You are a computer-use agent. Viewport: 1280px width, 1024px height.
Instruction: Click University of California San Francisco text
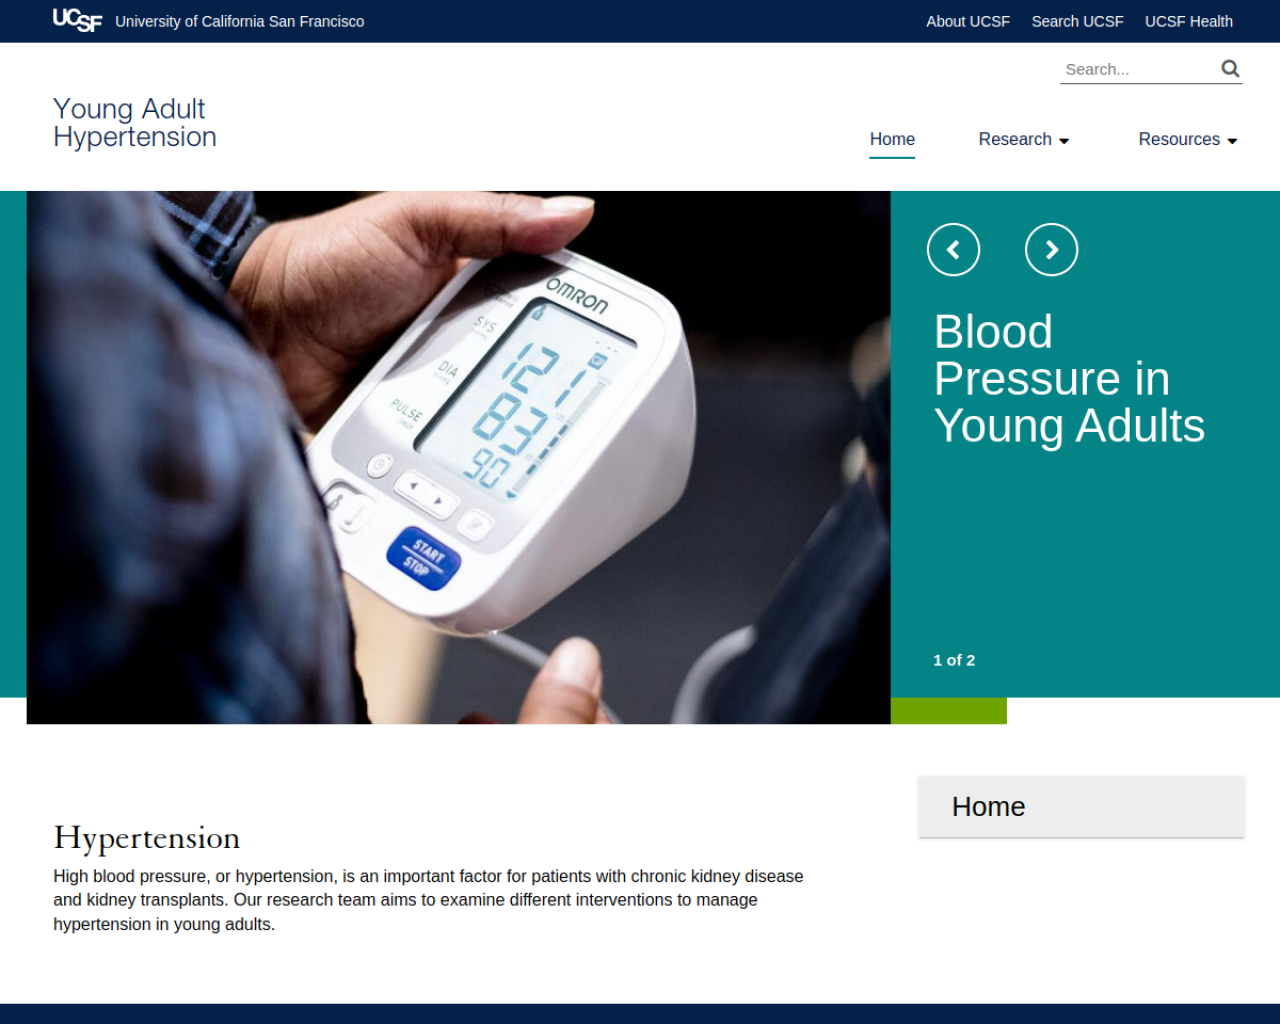[239, 21]
